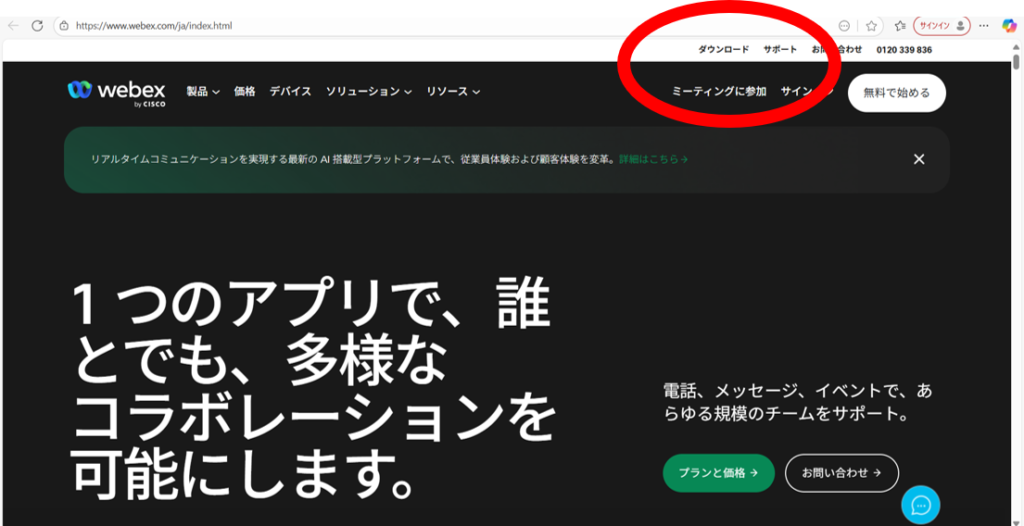Image resolution: width=1024 pixels, height=526 pixels.
Task: Open the Copilot icon in browser toolbar
Action: 1009,26
